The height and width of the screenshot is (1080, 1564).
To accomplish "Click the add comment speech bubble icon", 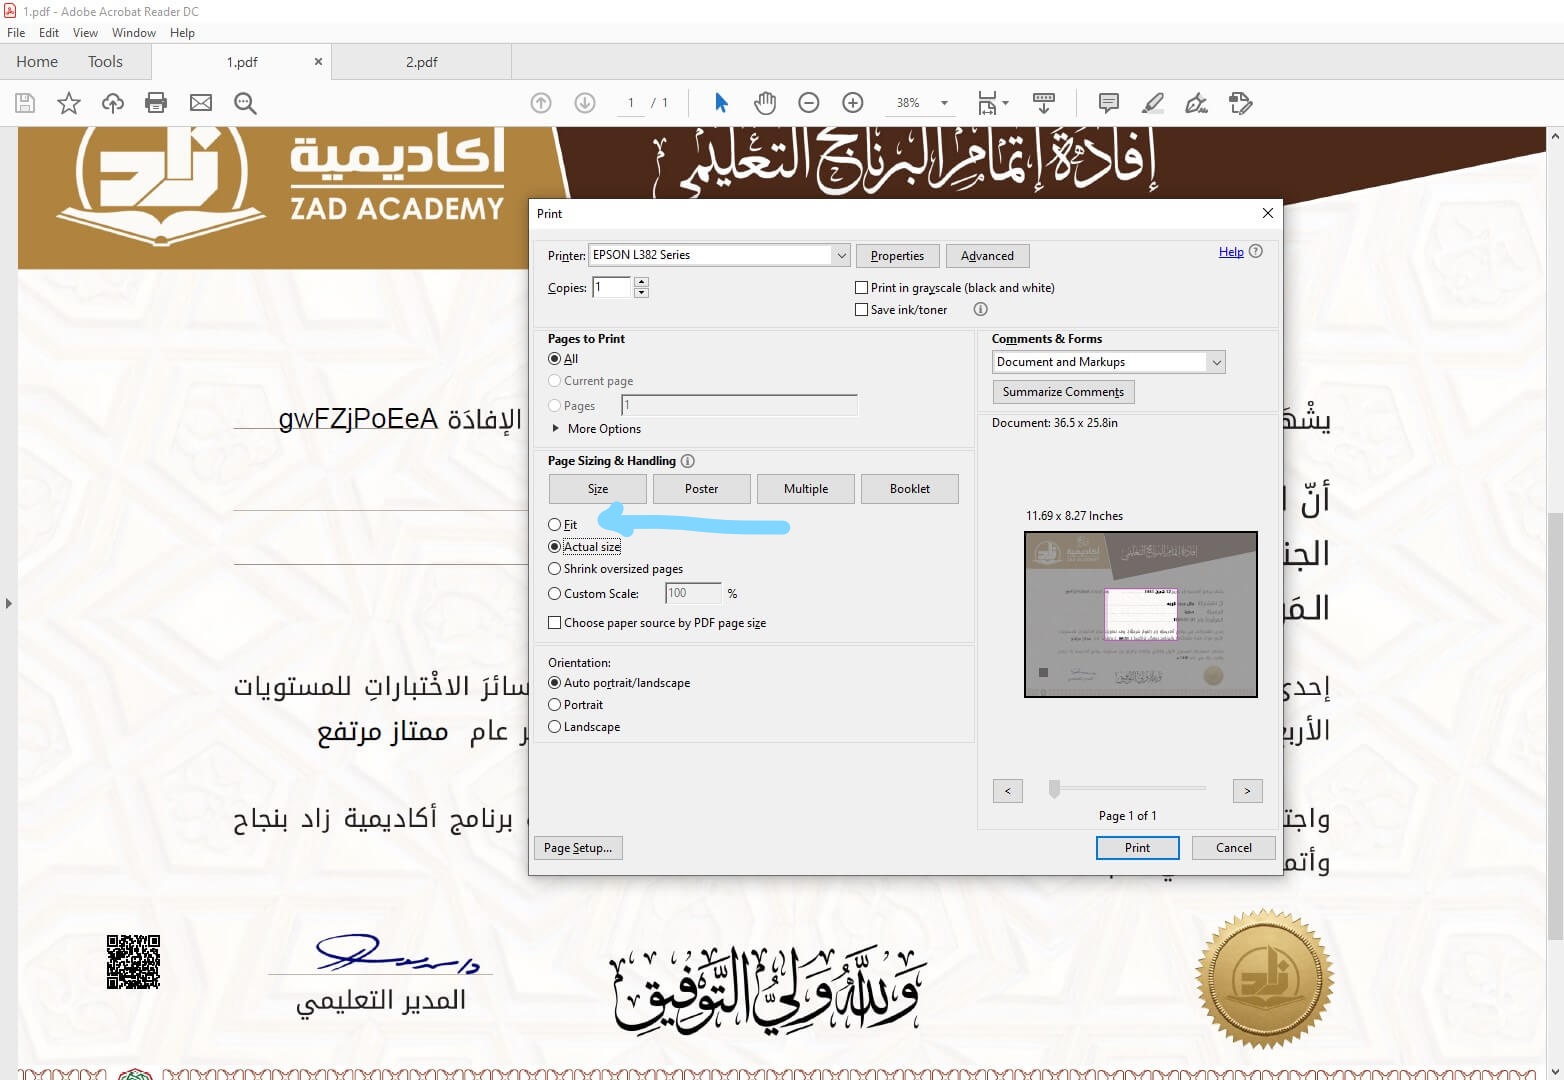I will [1108, 103].
